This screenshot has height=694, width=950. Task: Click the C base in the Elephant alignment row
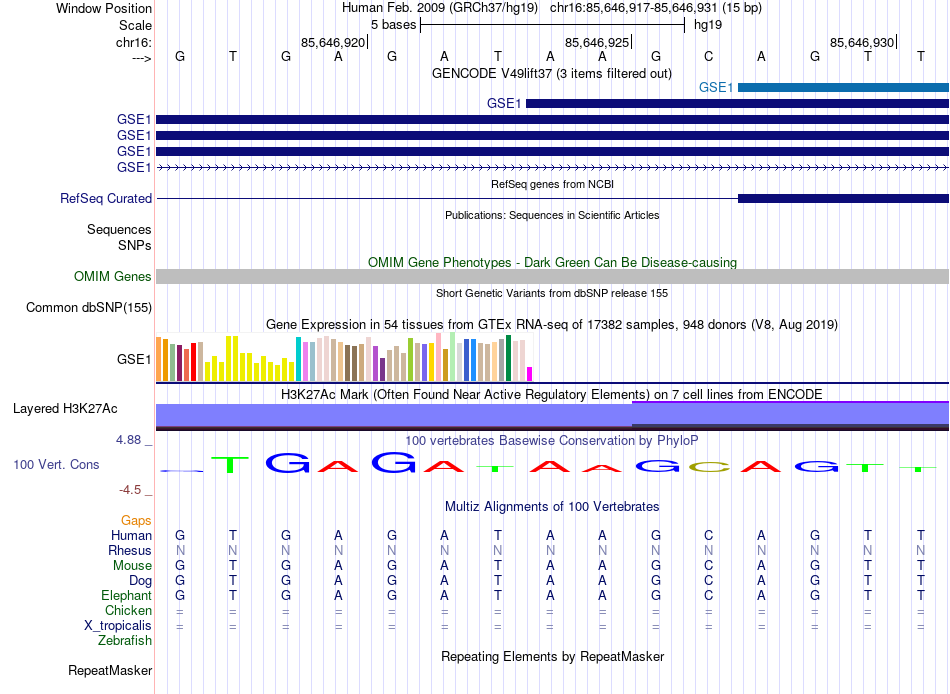point(708,596)
